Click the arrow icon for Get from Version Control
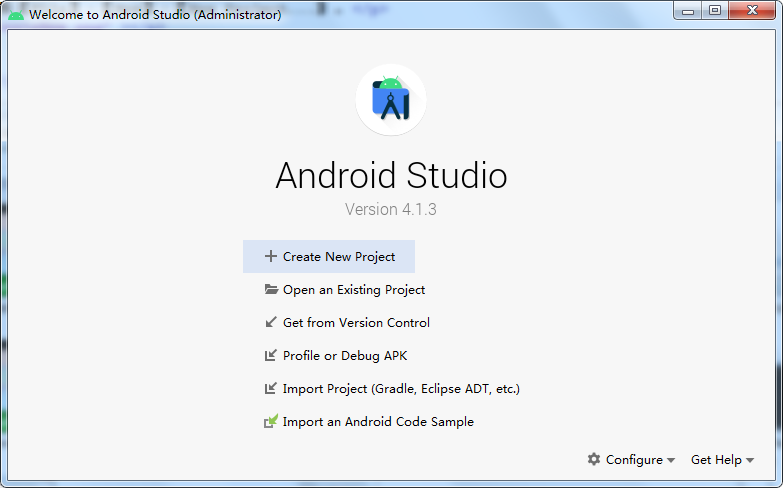The image size is (783, 488). (271, 322)
